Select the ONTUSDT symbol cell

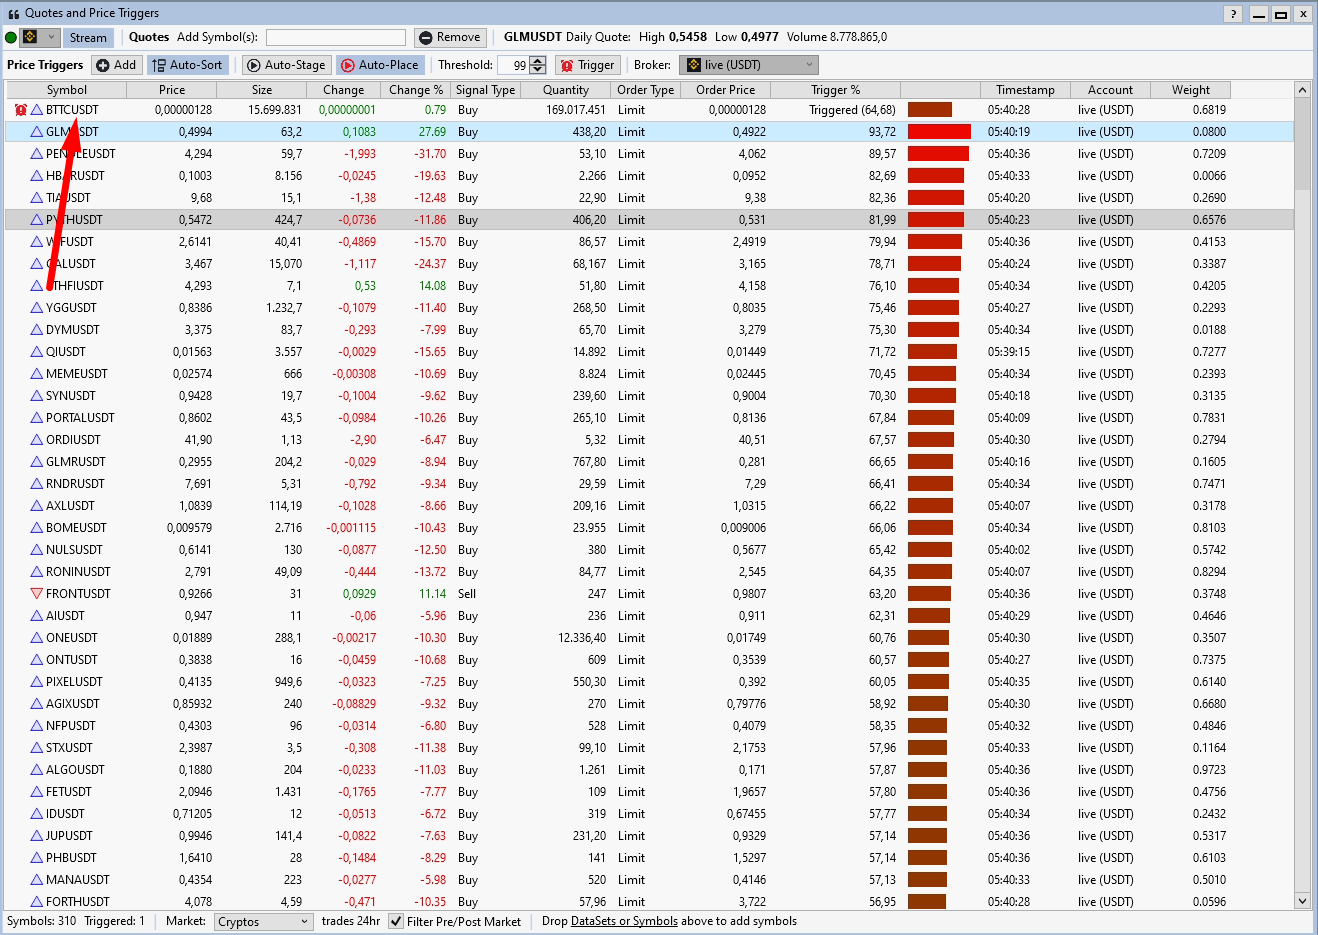point(72,660)
